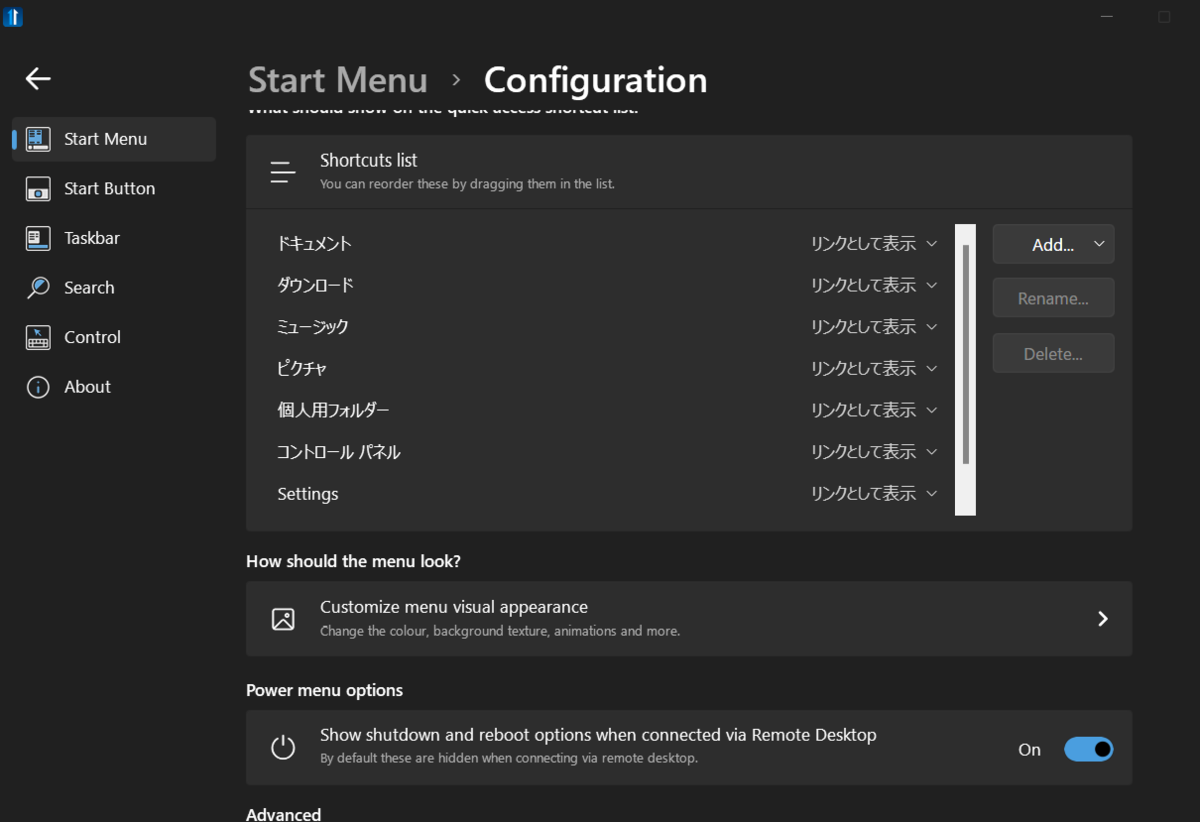Open Customize menu visual appearance
This screenshot has height=822, width=1200.
click(688, 618)
